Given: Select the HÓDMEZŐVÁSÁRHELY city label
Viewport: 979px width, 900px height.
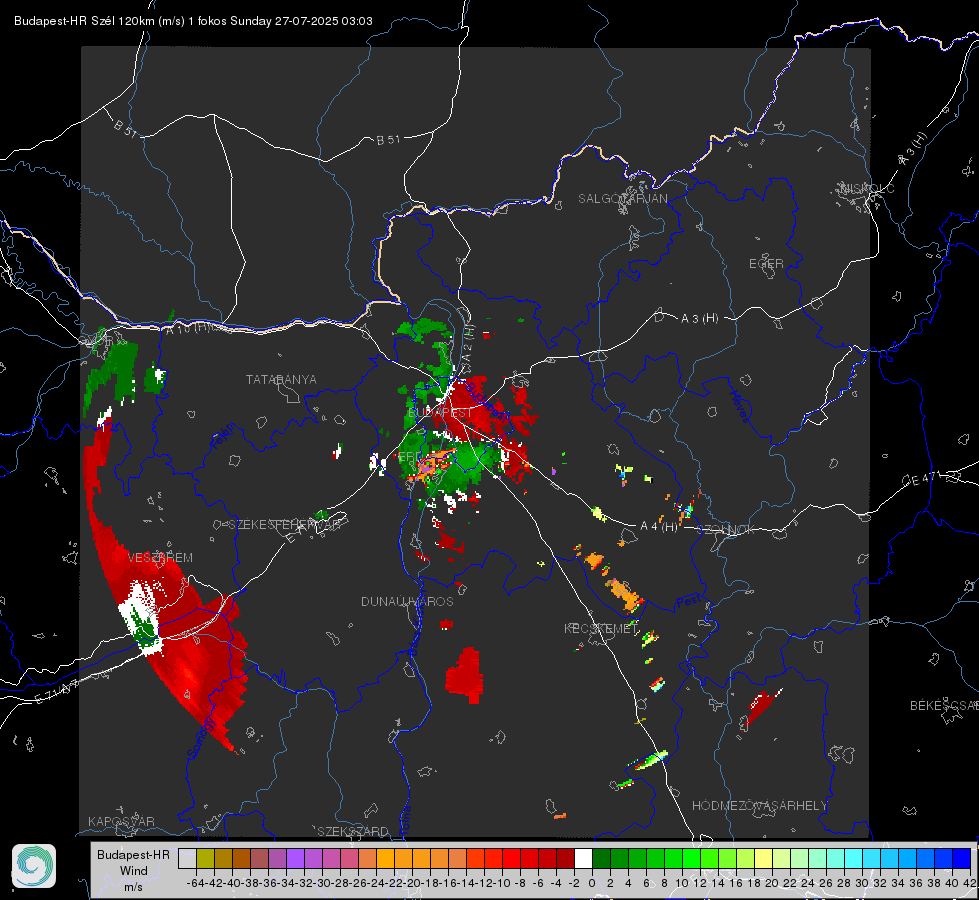Looking at the screenshot, I should [x=760, y=806].
